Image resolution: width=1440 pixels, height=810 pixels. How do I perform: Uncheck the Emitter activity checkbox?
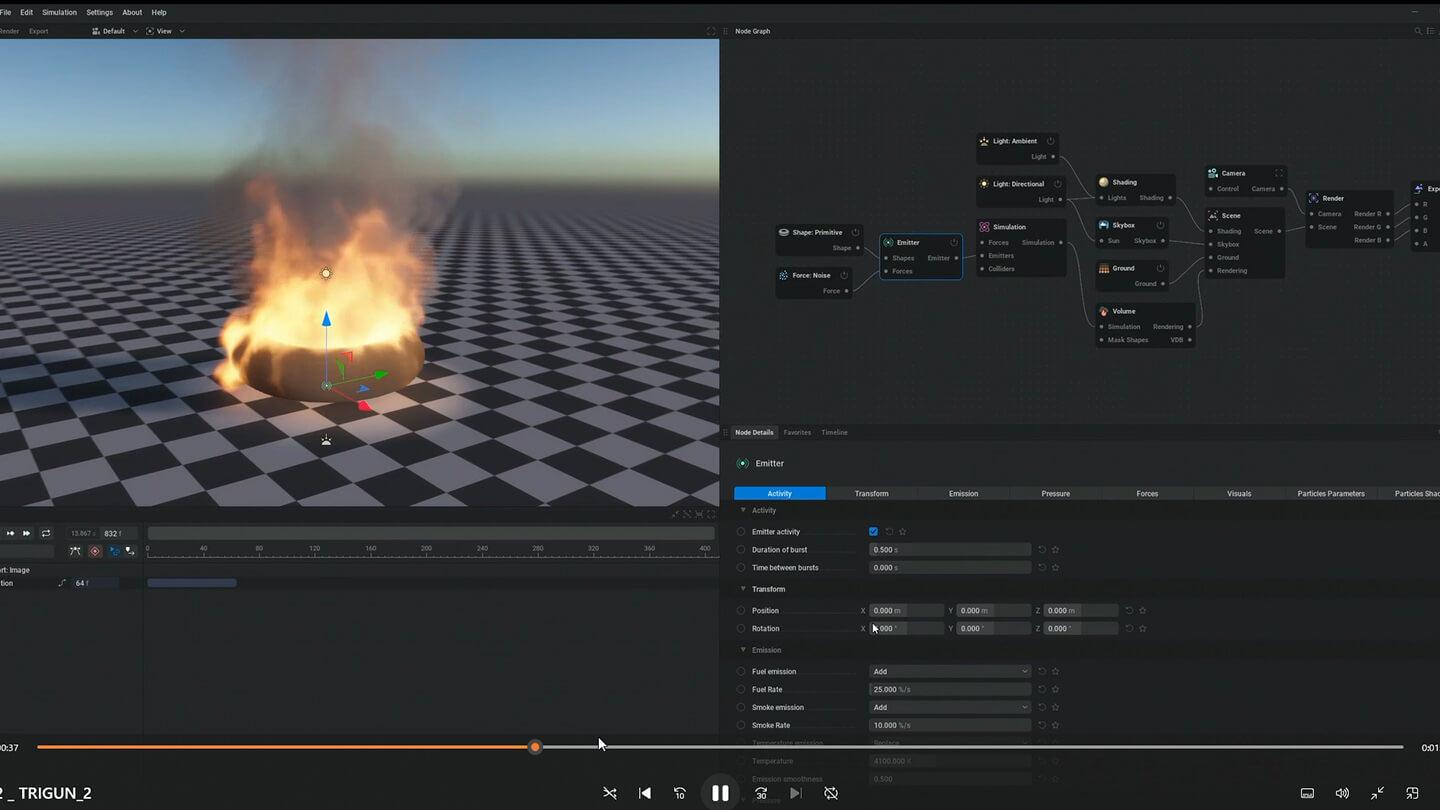[x=873, y=532]
